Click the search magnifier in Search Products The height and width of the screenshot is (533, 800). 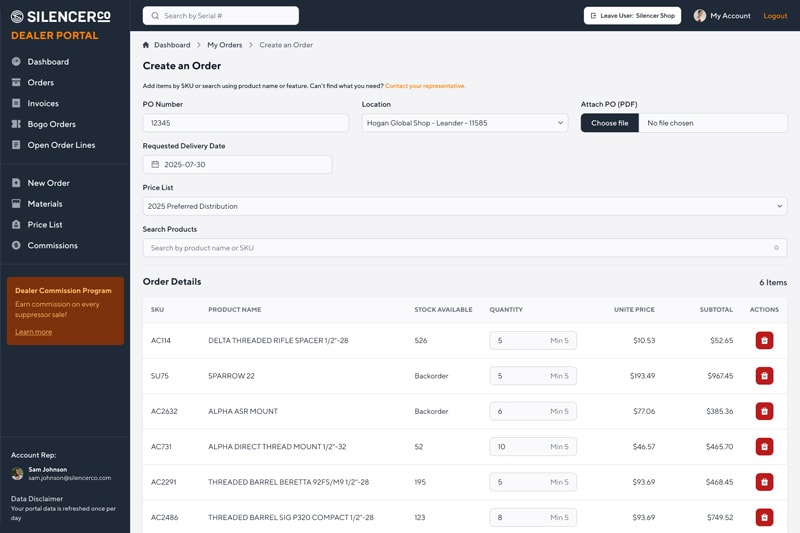(776, 248)
